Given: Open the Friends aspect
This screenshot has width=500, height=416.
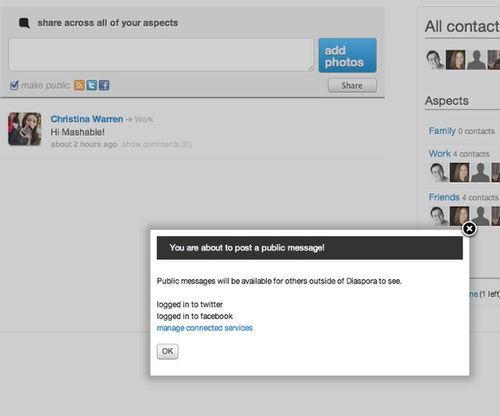Looking at the screenshot, I should pyautogui.click(x=444, y=197).
